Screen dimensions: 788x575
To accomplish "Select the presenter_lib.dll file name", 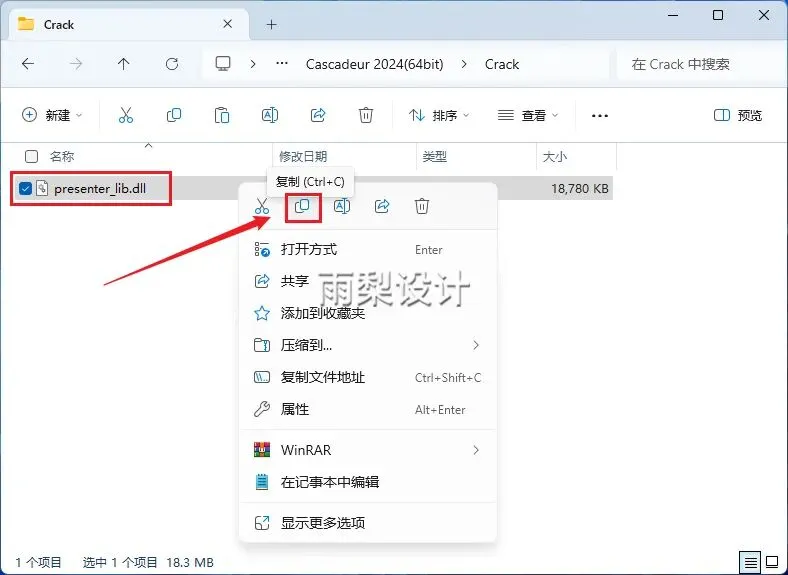I will click(x=100, y=188).
